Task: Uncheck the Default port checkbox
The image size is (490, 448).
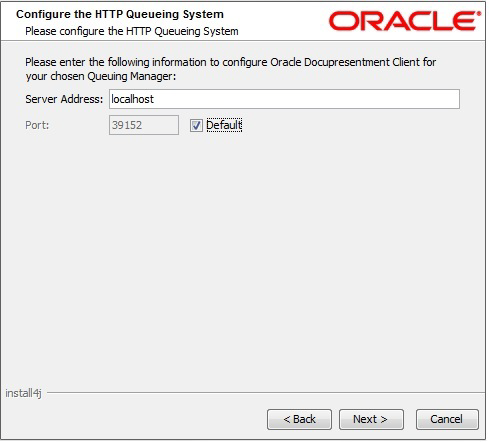Action: point(196,126)
